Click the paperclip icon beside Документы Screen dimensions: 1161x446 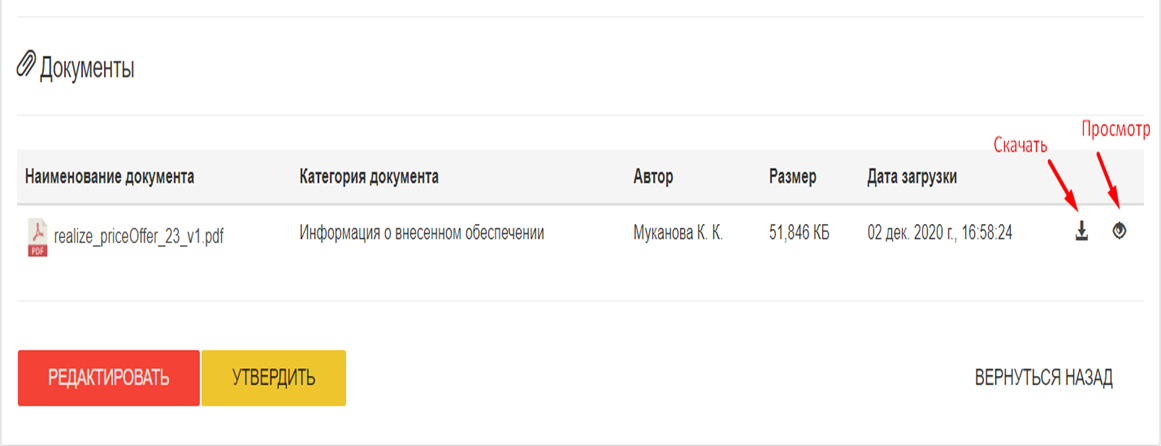(x=27, y=68)
